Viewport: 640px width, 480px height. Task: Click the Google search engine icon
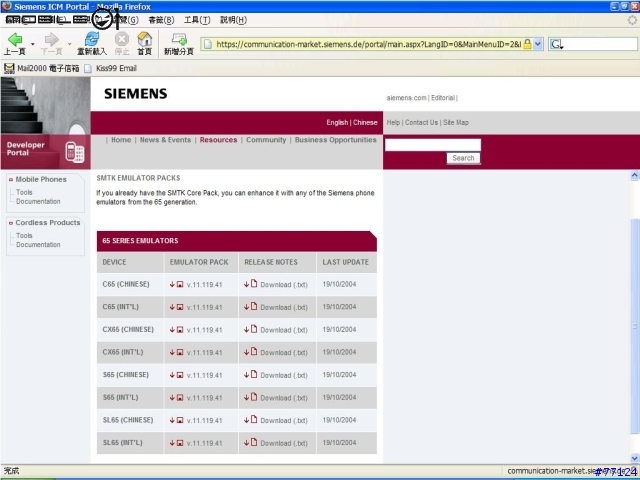click(x=556, y=44)
